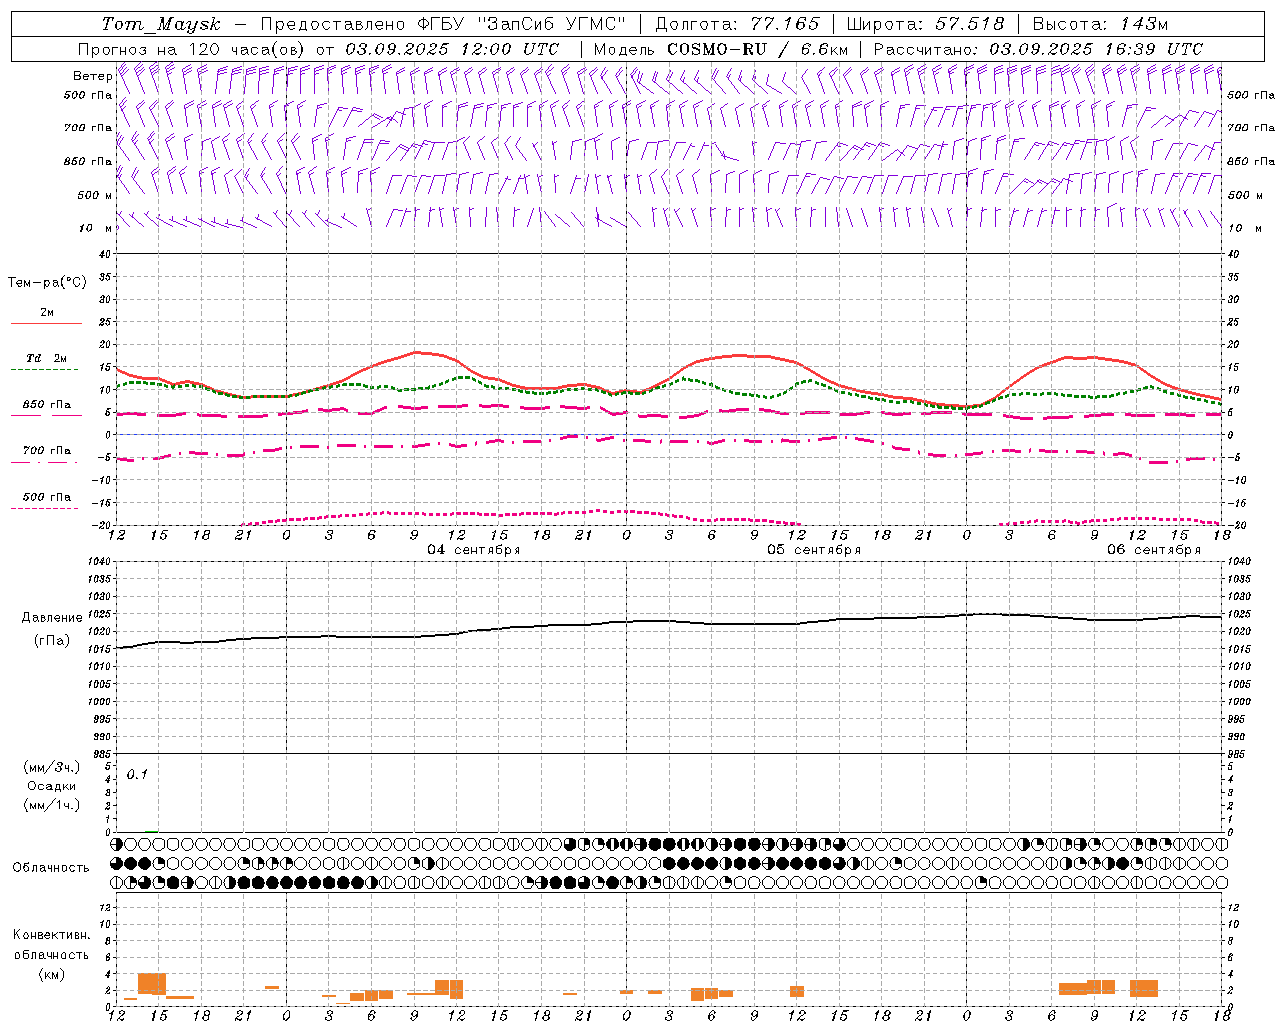Click the 'Давление' pressure panel label

pyautogui.click(x=52, y=618)
